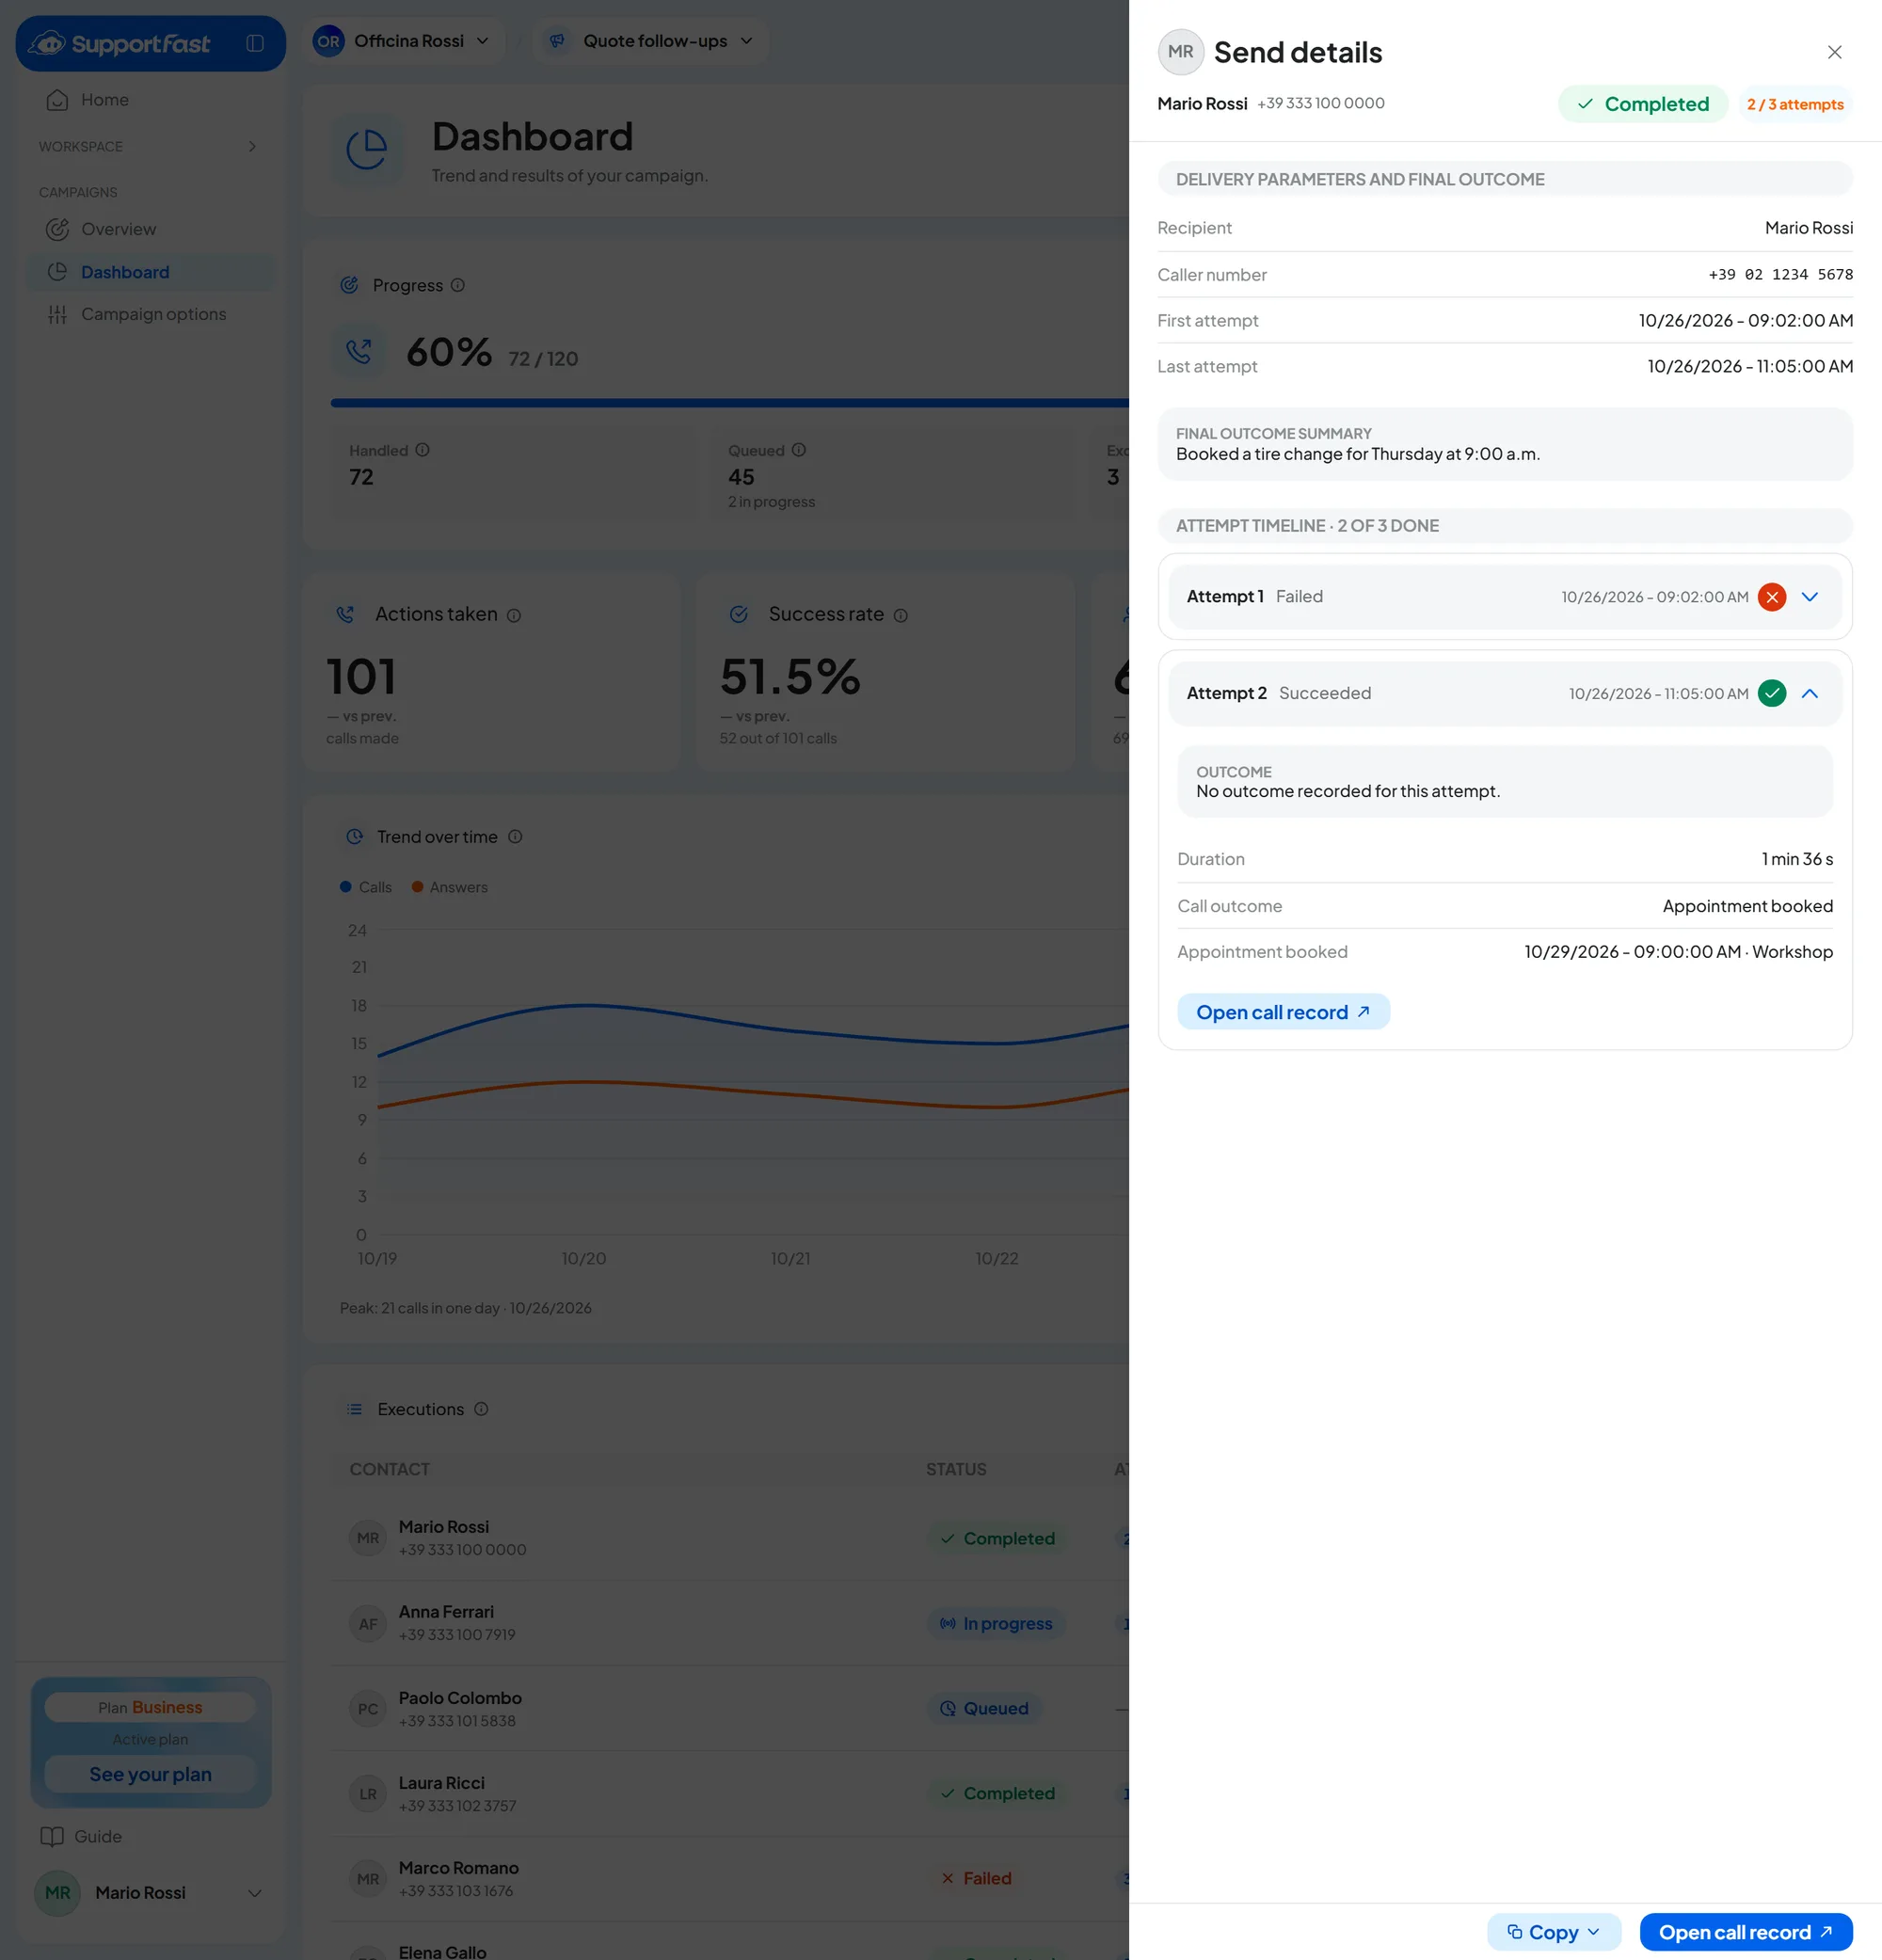Image resolution: width=1882 pixels, height=1960 pixels.
Task: Close the Send details panel
Action: point(1834,52)
